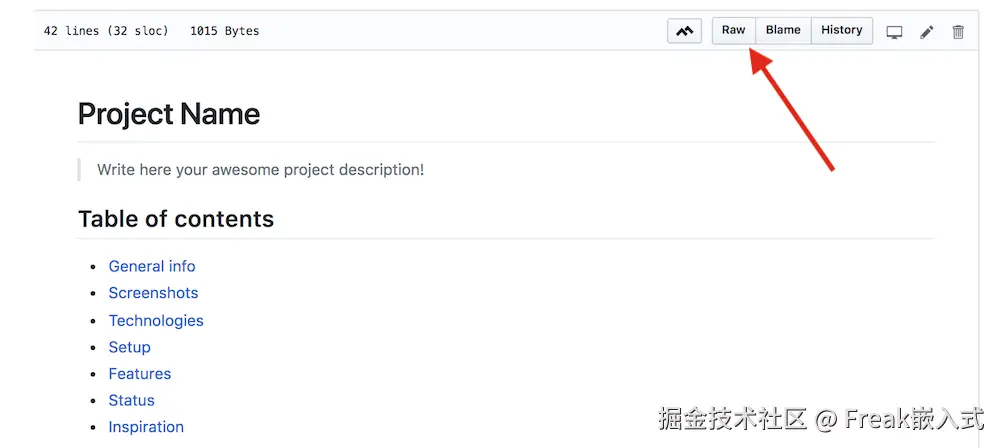
Task: Select the Status link
Action: point(132,400)
